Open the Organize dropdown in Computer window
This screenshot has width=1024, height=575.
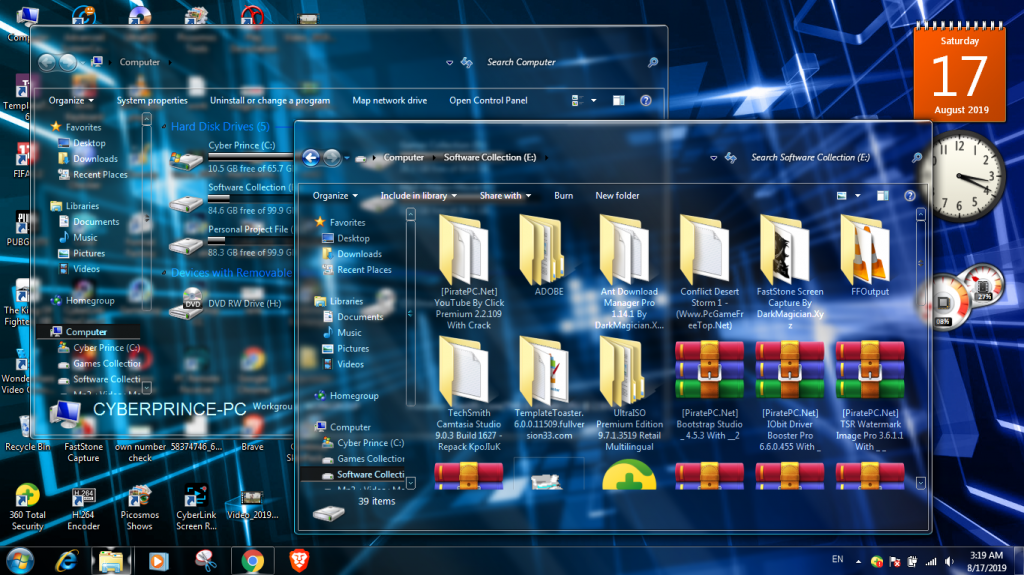[71, 101]
